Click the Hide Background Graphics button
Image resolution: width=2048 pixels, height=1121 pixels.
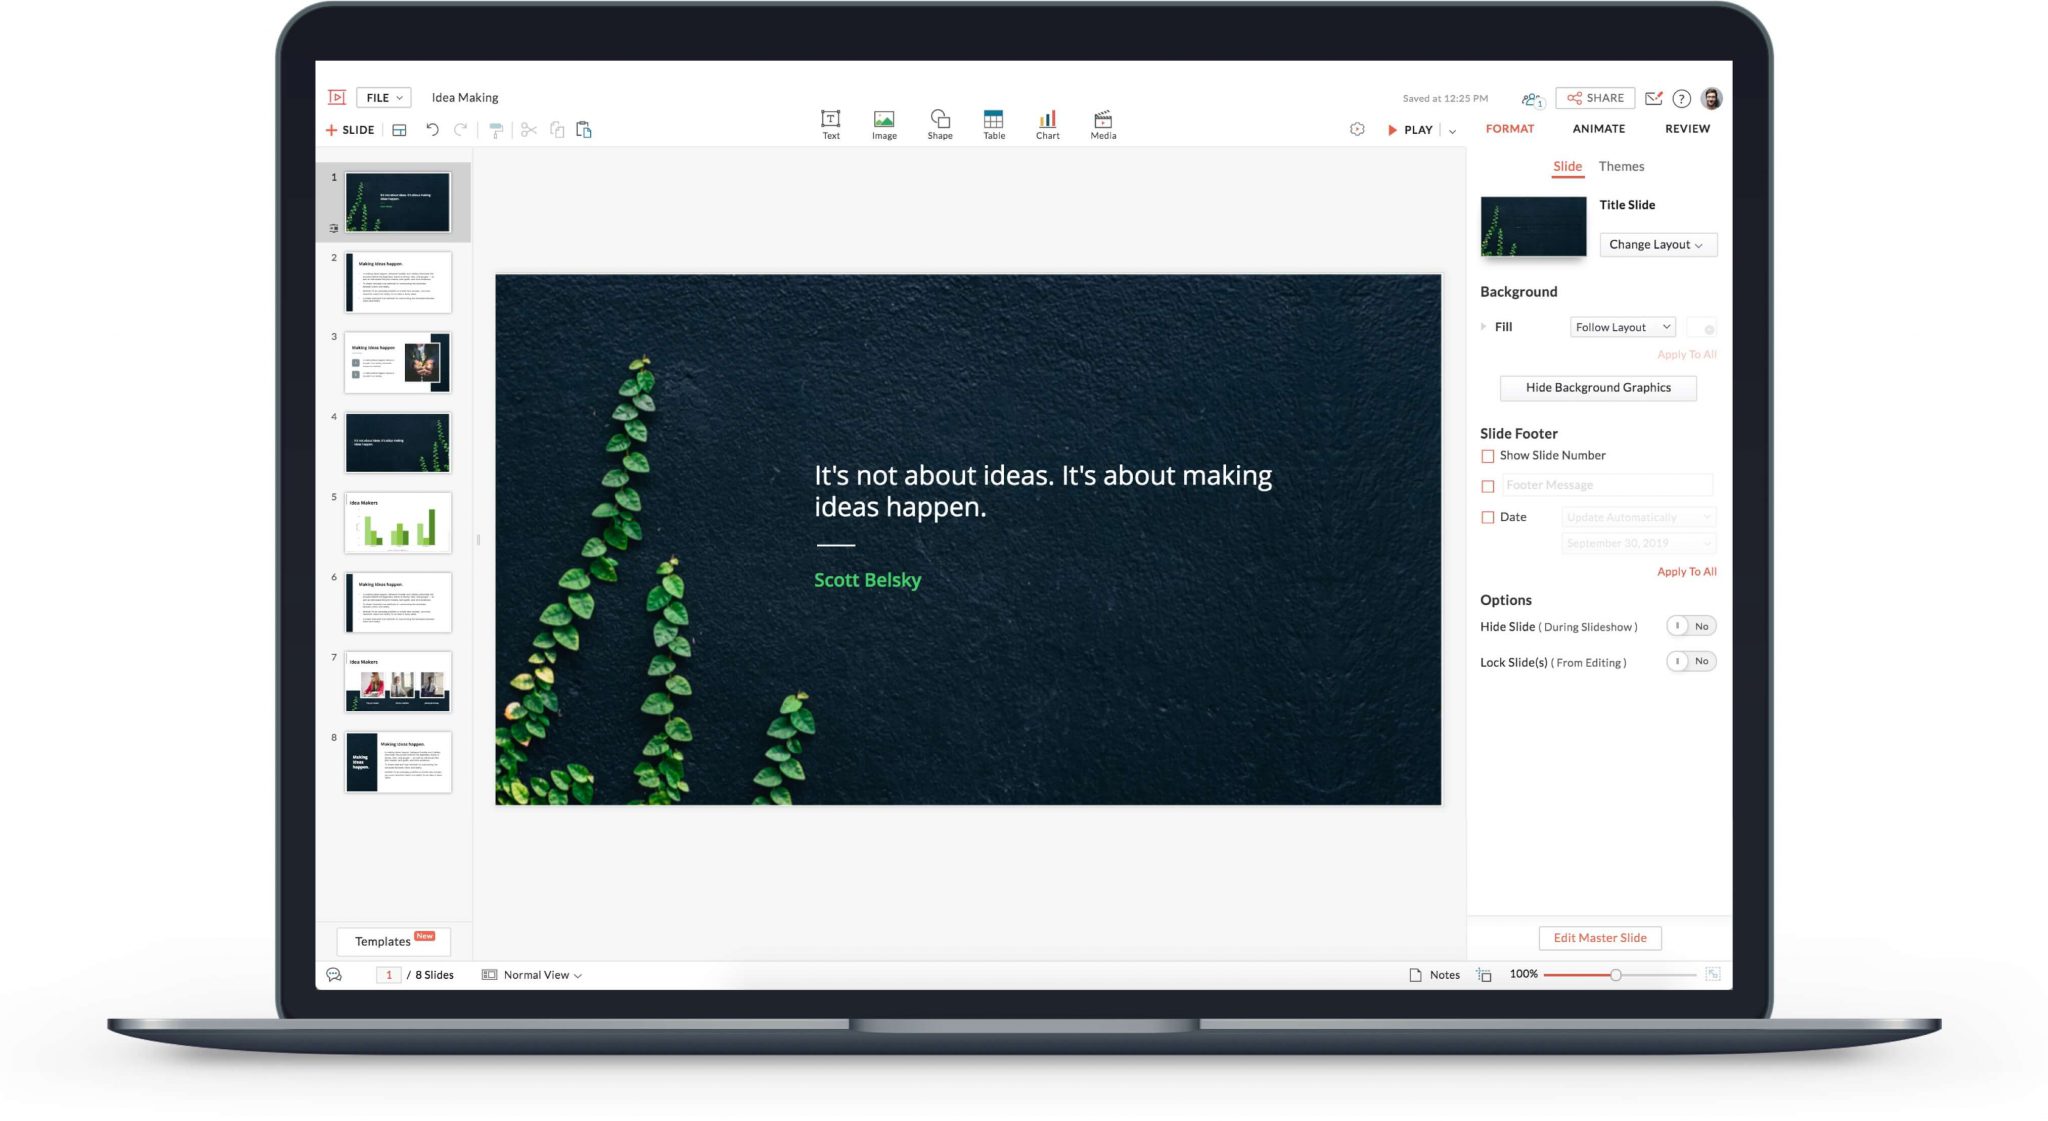click(1597, 387)
